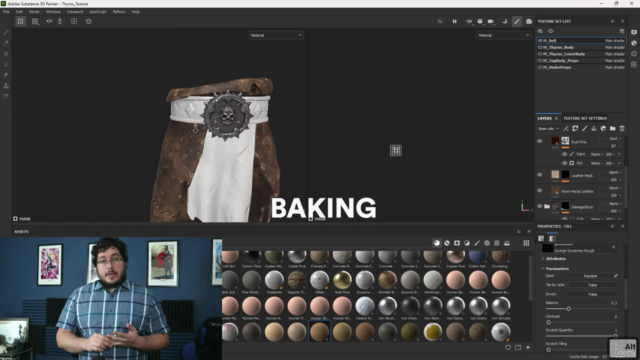The height and width of the screenshot is (360, 640).
Task: Select the Eraser tool in left toolbar
Action: [x=6, y=43]
